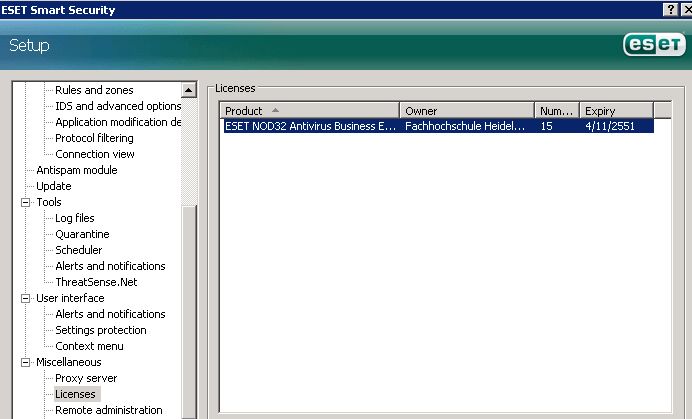Screen dimensions: 692x419
Task: Select Scheduler in the tree
Action: (79, 250)
